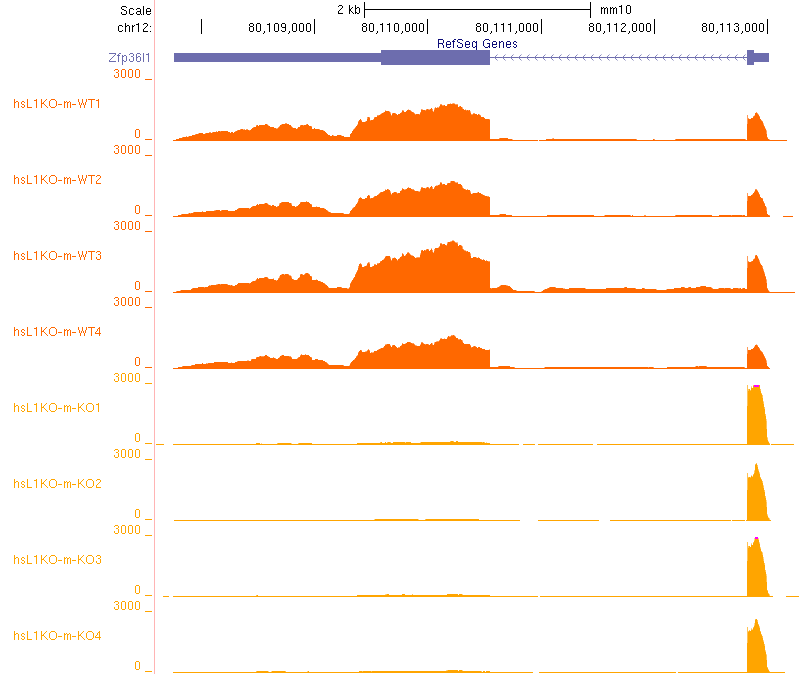The width and height of the screenshot is (800, 674).
Task: Select the hsL1KO-m-WT2 track label
Action: (x=57, y=179)
